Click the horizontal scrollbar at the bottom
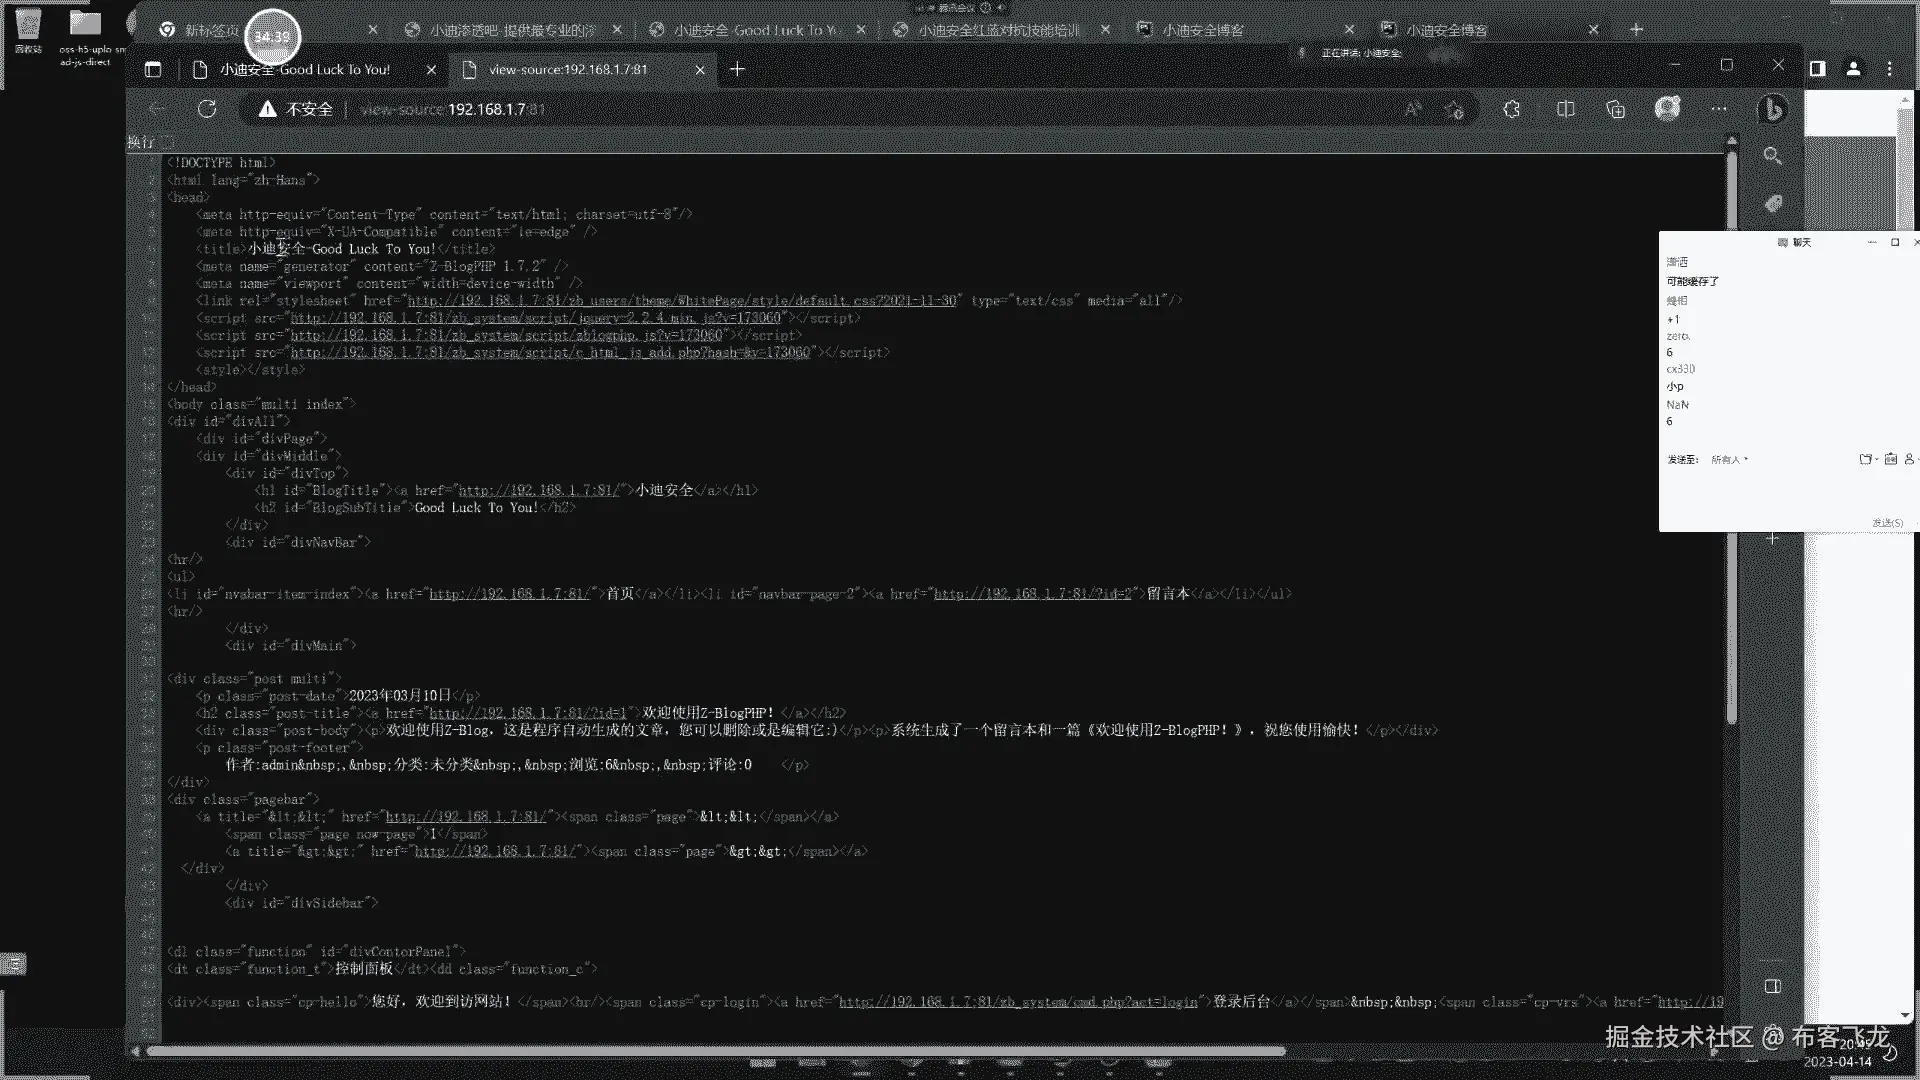 [715, 1051]
